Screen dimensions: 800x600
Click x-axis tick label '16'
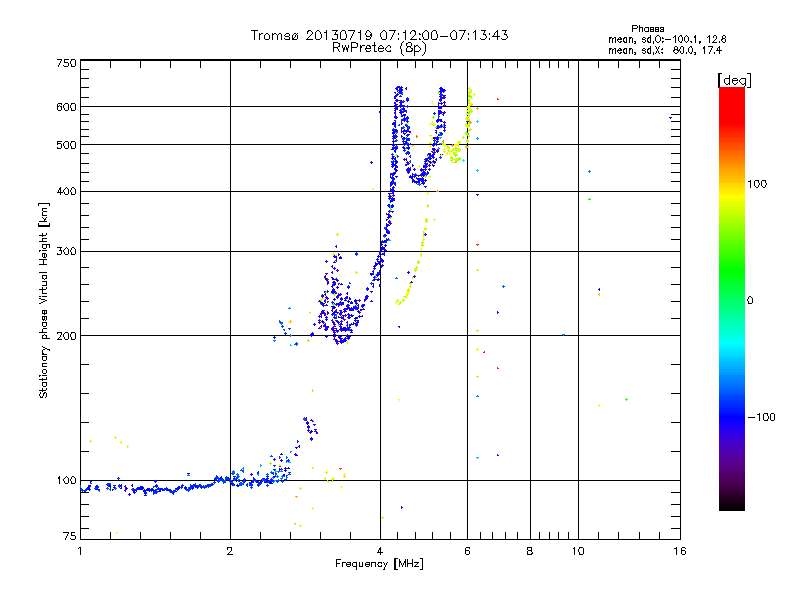pos(680,551)
